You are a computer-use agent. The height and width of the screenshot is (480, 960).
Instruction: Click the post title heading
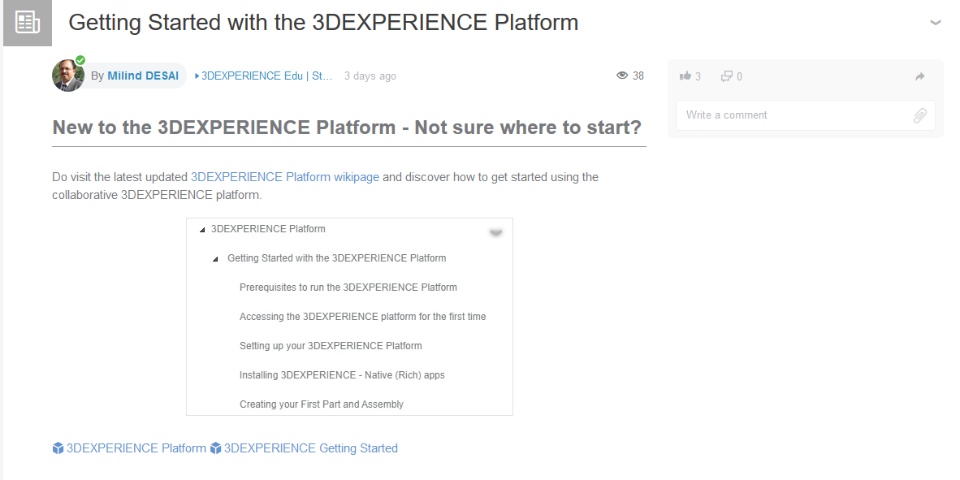[323, 22]
